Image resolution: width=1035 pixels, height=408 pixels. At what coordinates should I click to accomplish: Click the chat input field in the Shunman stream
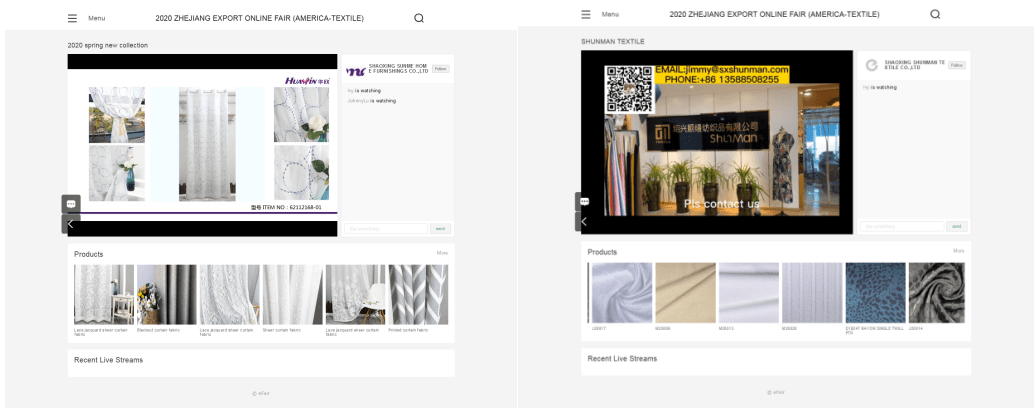pyautogui.click(x=902, y=227)
